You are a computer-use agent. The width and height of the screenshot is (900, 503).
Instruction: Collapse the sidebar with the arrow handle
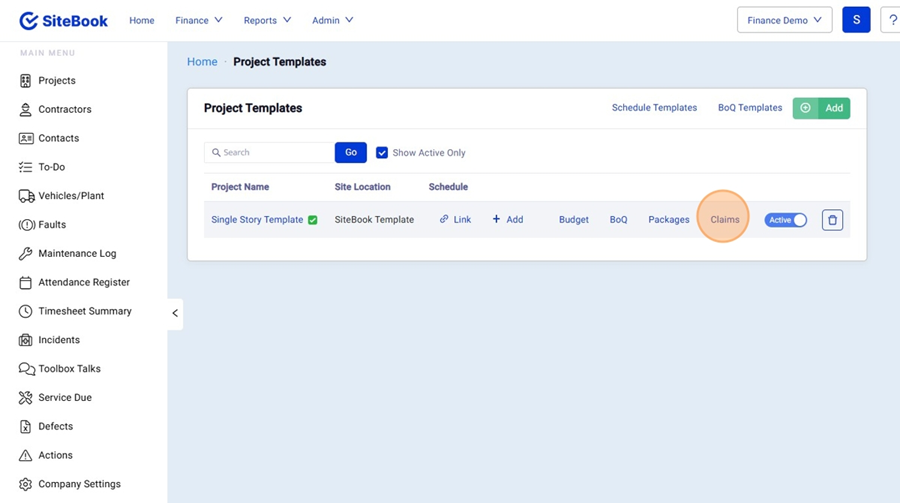[175, 313]
